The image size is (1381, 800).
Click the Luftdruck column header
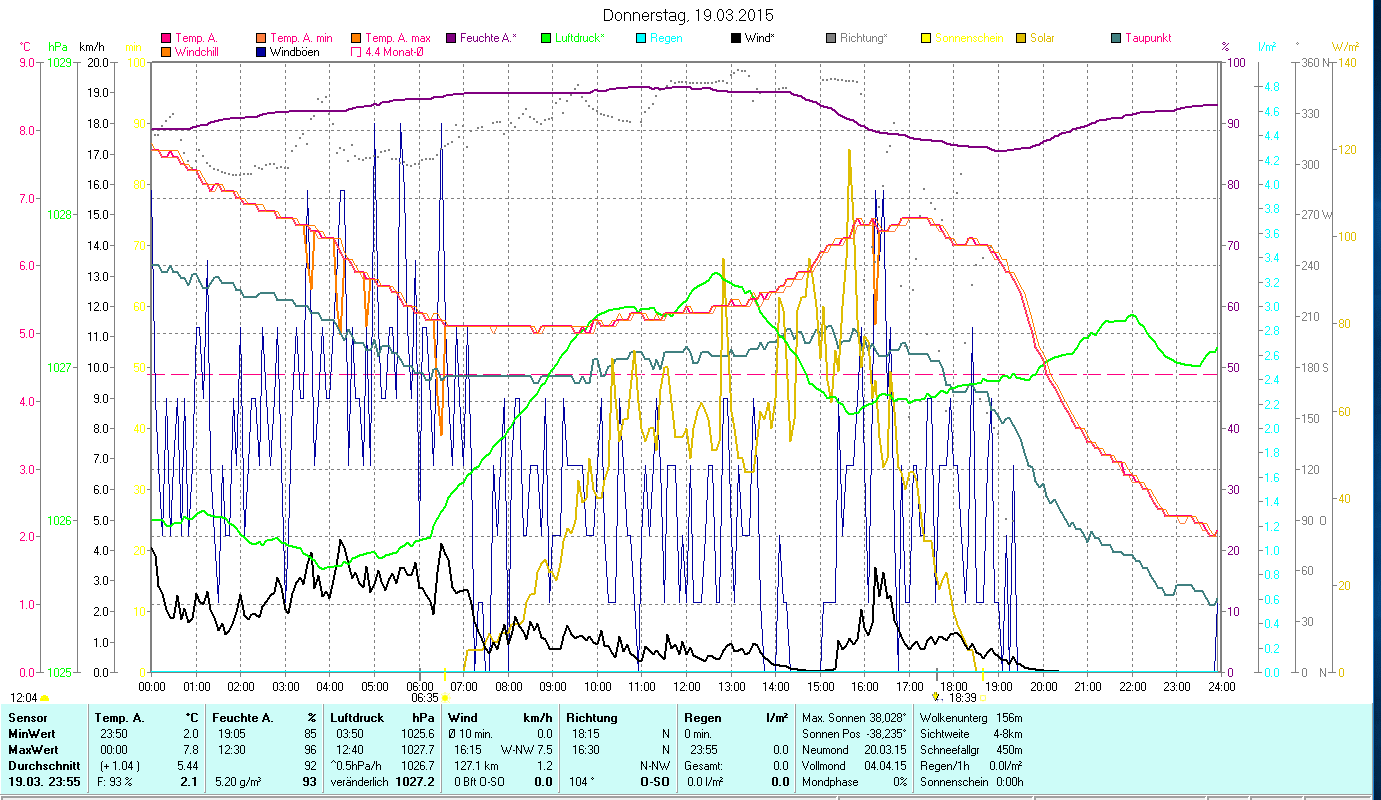358,718
